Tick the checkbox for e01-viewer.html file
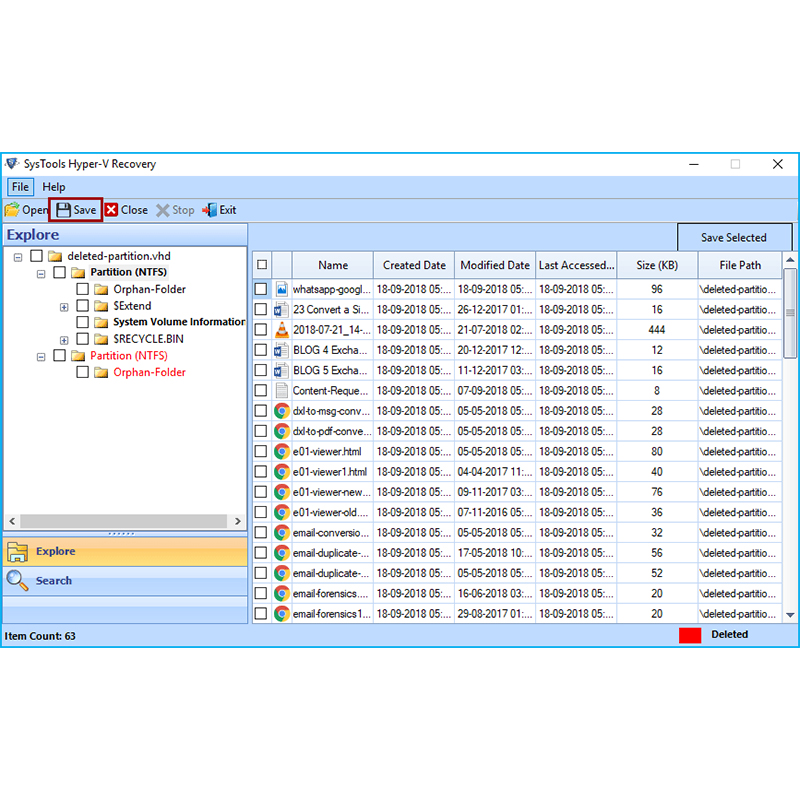 (x=261, y=452)
